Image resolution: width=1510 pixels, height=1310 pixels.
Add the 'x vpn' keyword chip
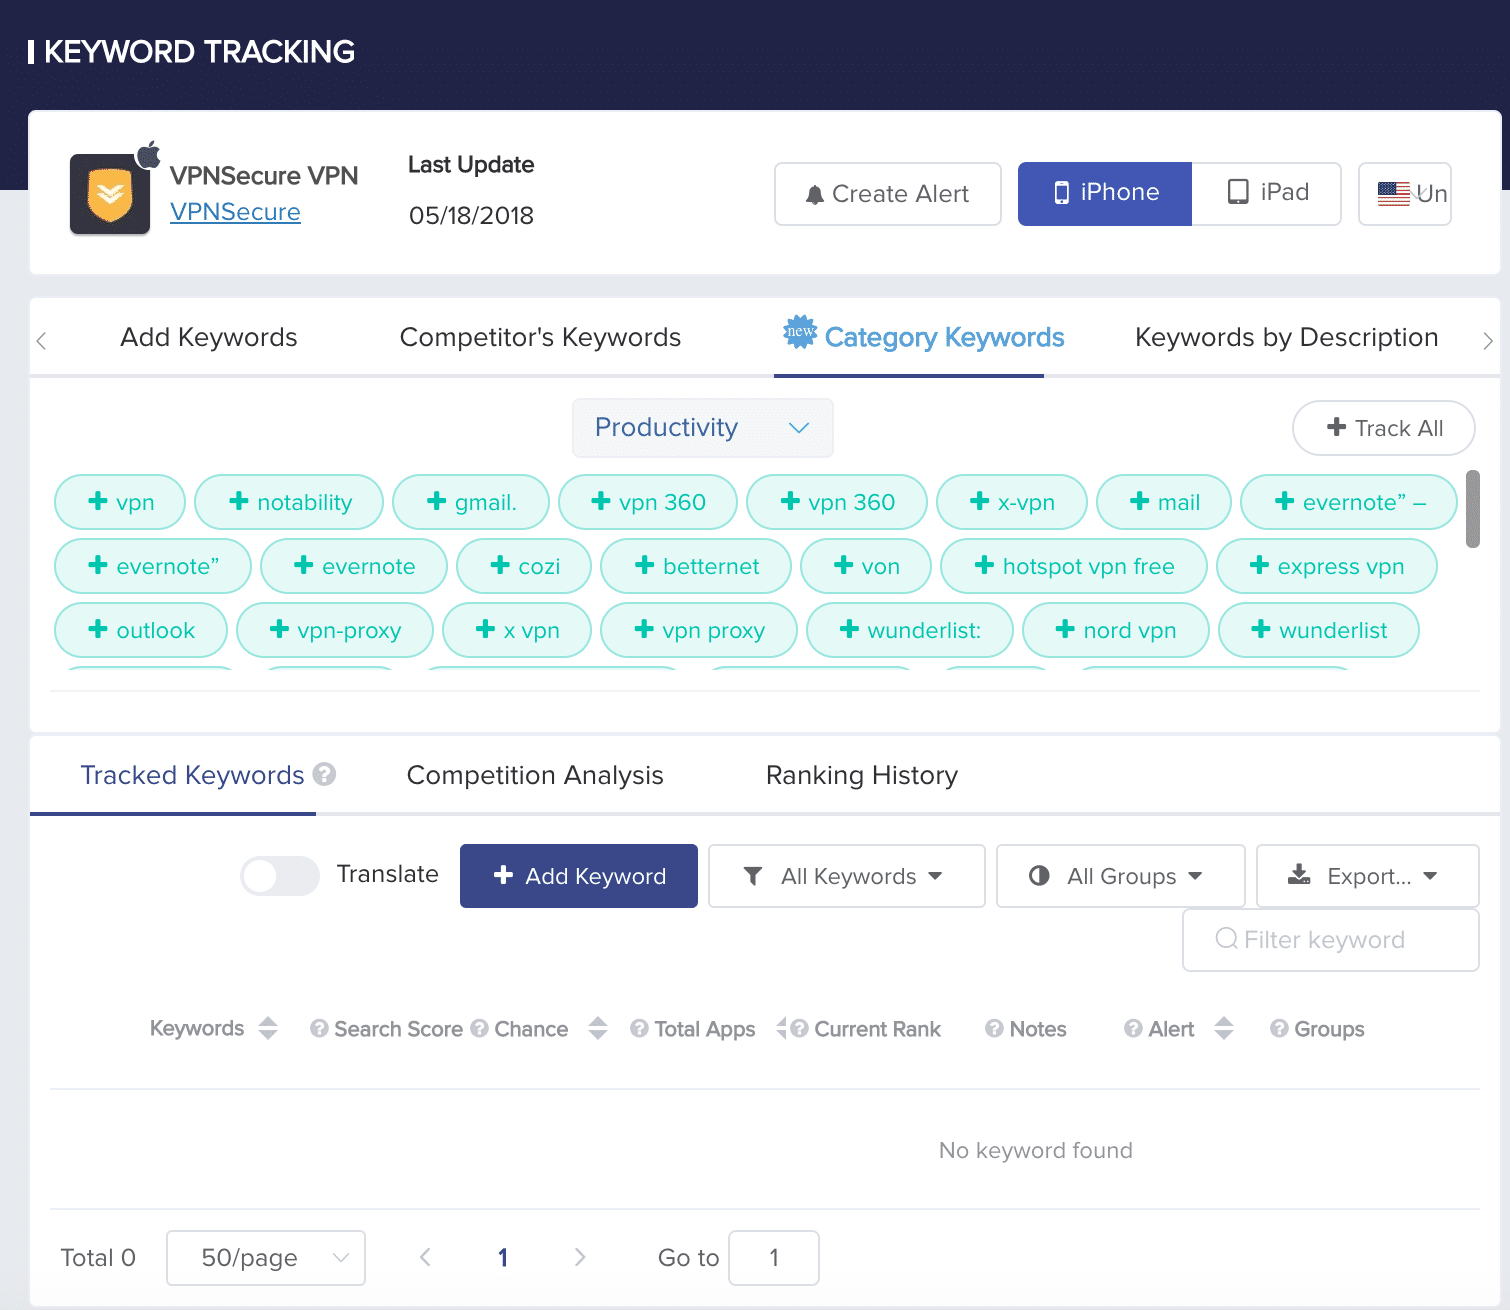[x=517, y=630]
